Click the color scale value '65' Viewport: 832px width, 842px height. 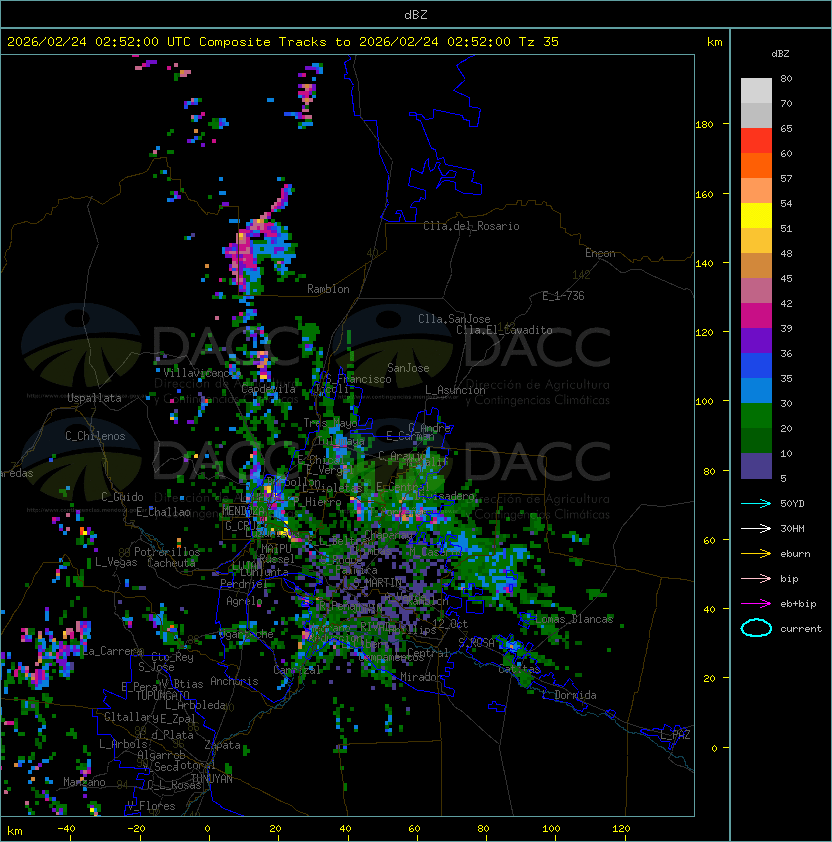click(786, 128)
